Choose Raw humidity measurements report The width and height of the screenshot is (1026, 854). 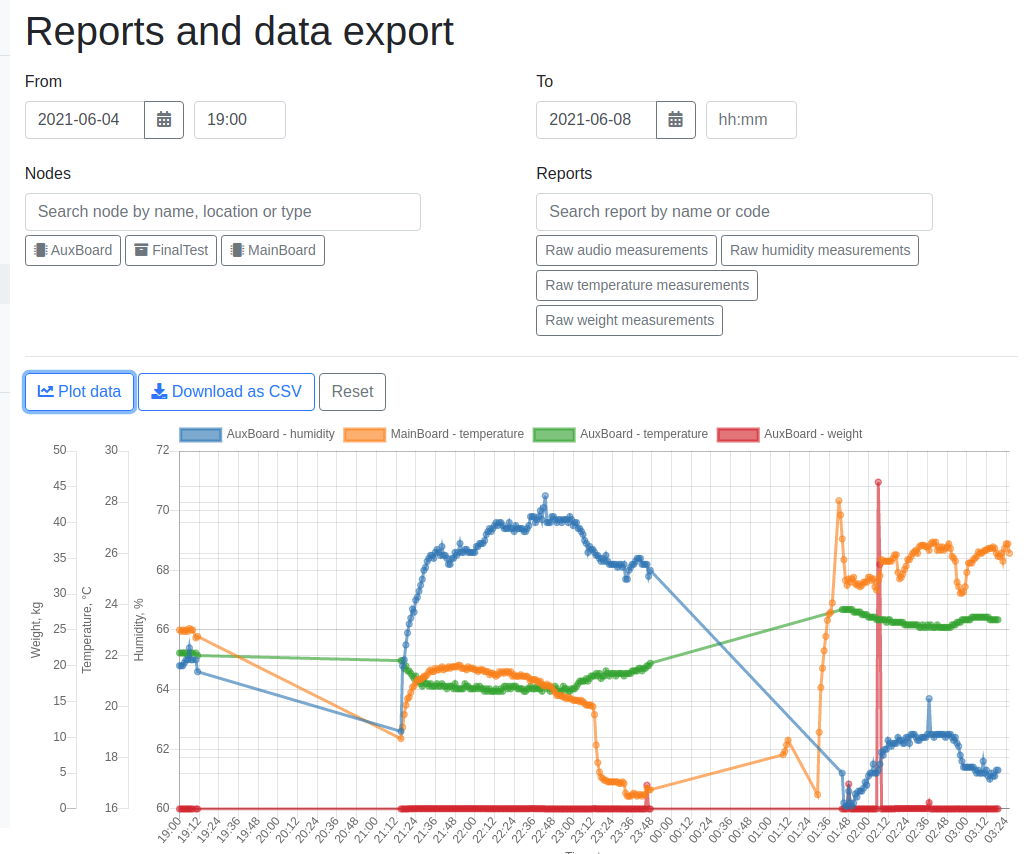819,250
